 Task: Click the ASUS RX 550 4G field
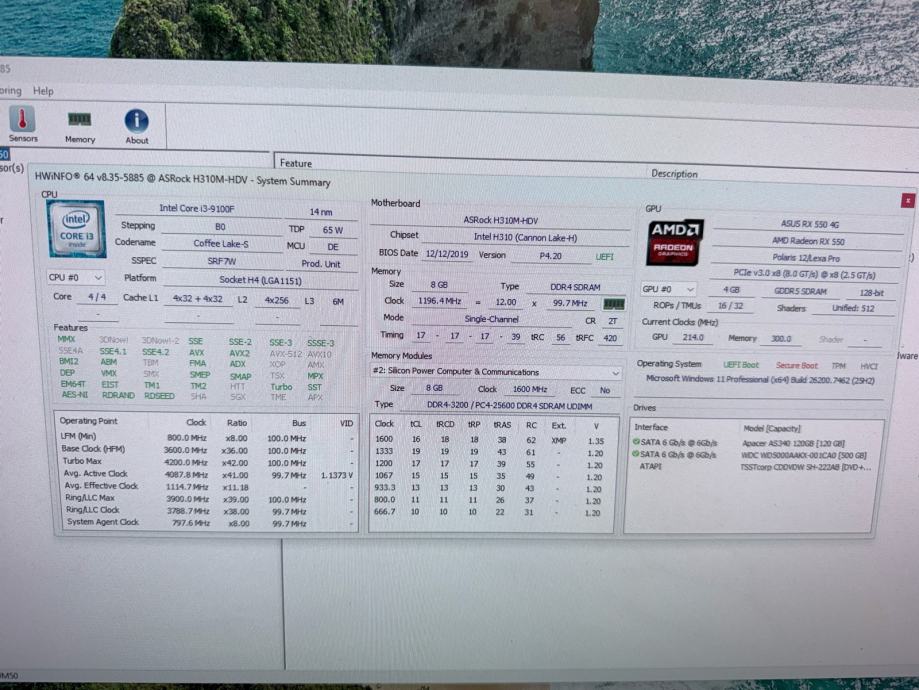[x=809, y=225]
